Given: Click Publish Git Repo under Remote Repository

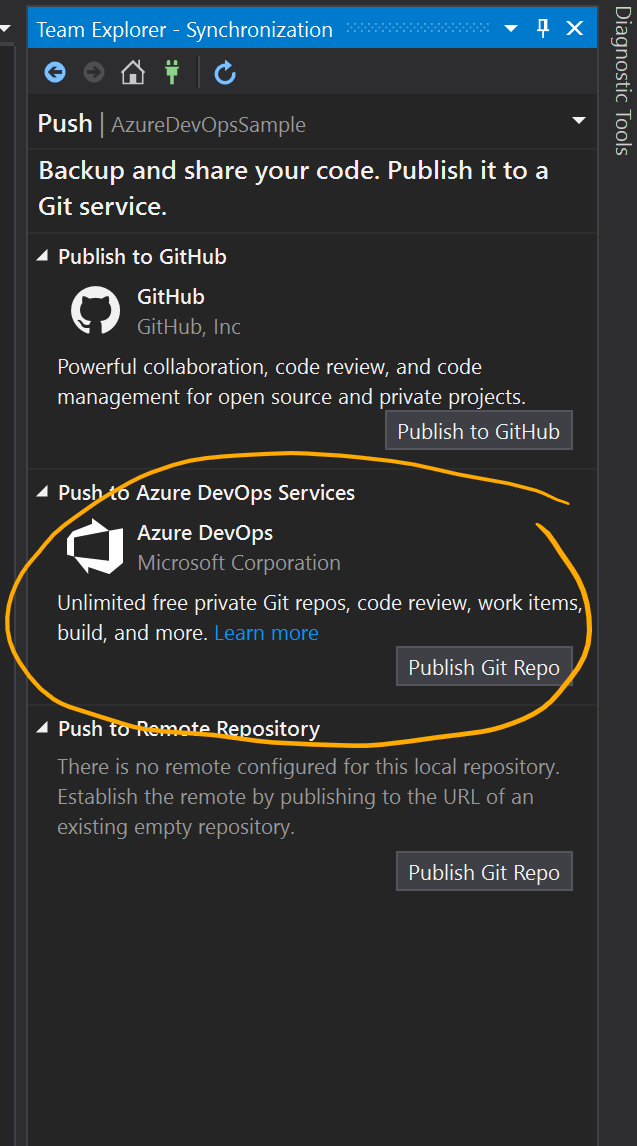Looking at the screenshot, I should point(484,872).
